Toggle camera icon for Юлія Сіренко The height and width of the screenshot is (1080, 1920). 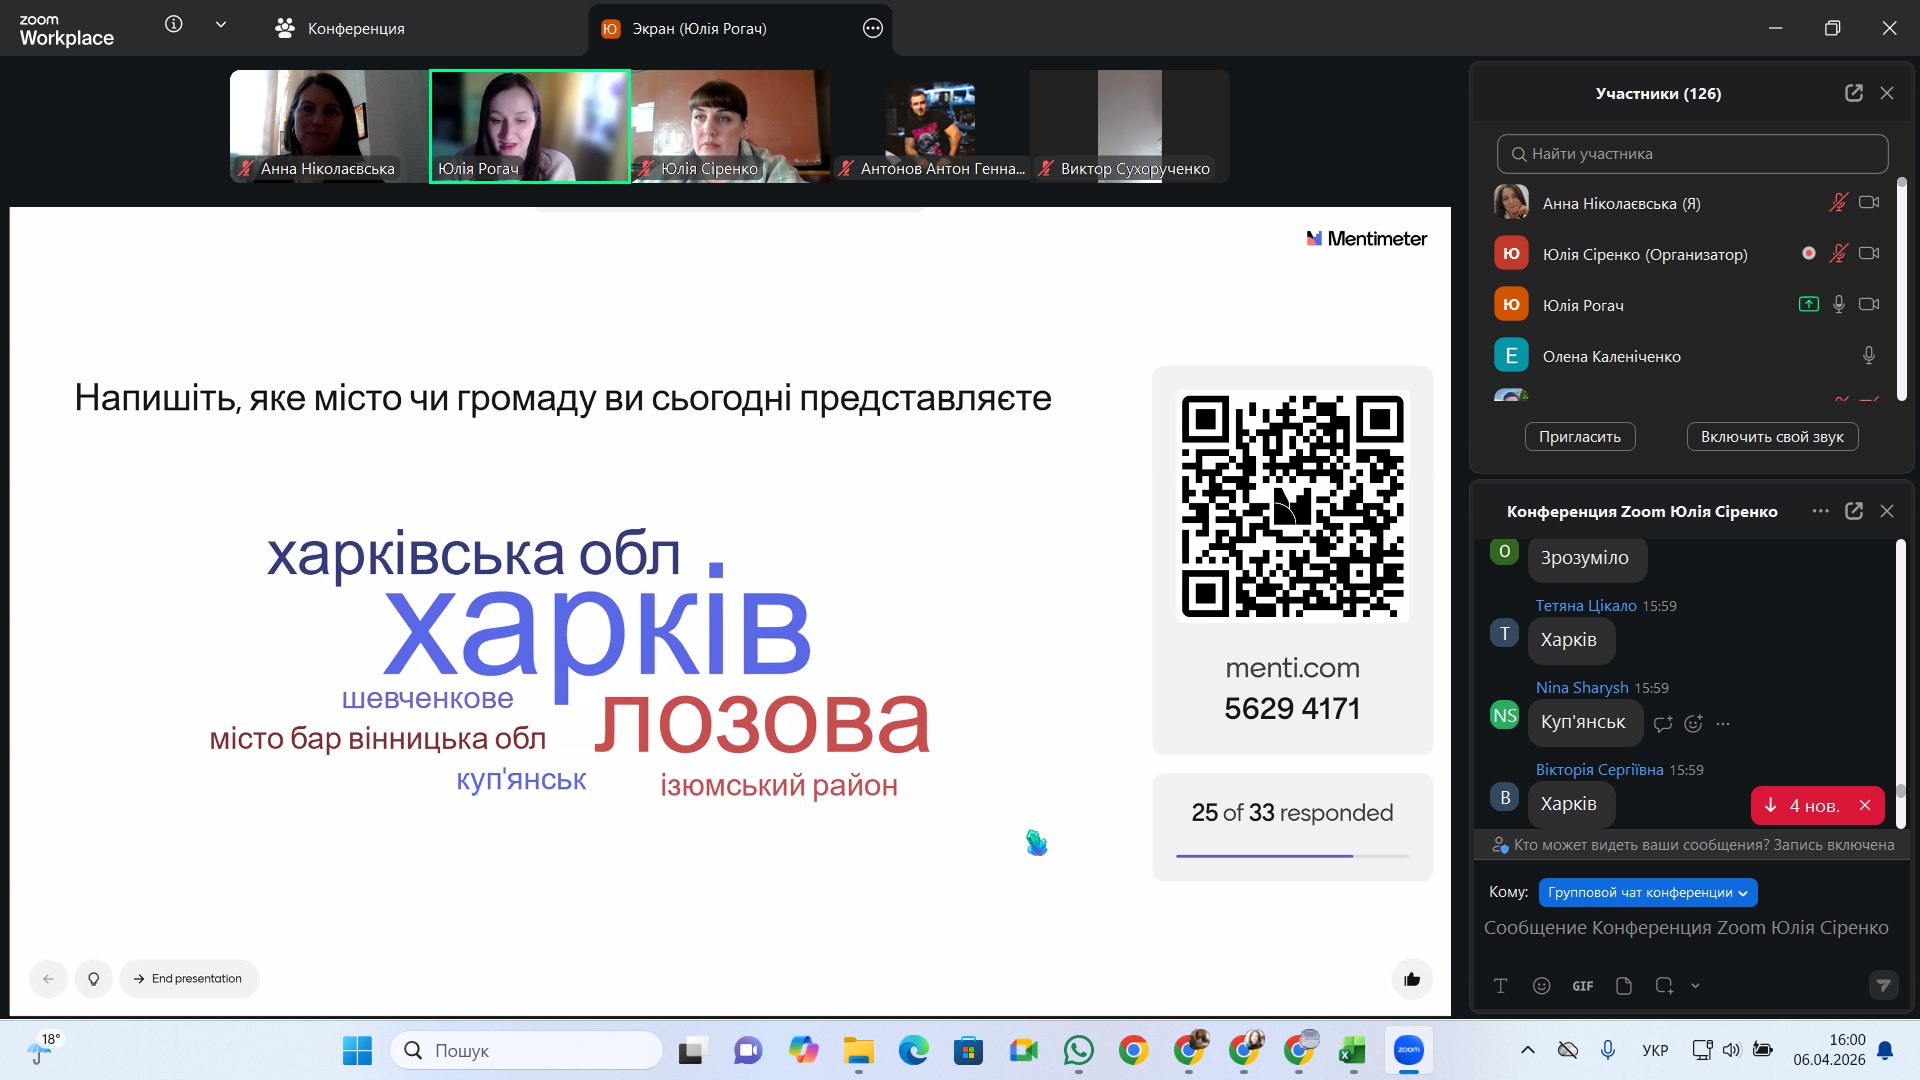pos(1868,253)
